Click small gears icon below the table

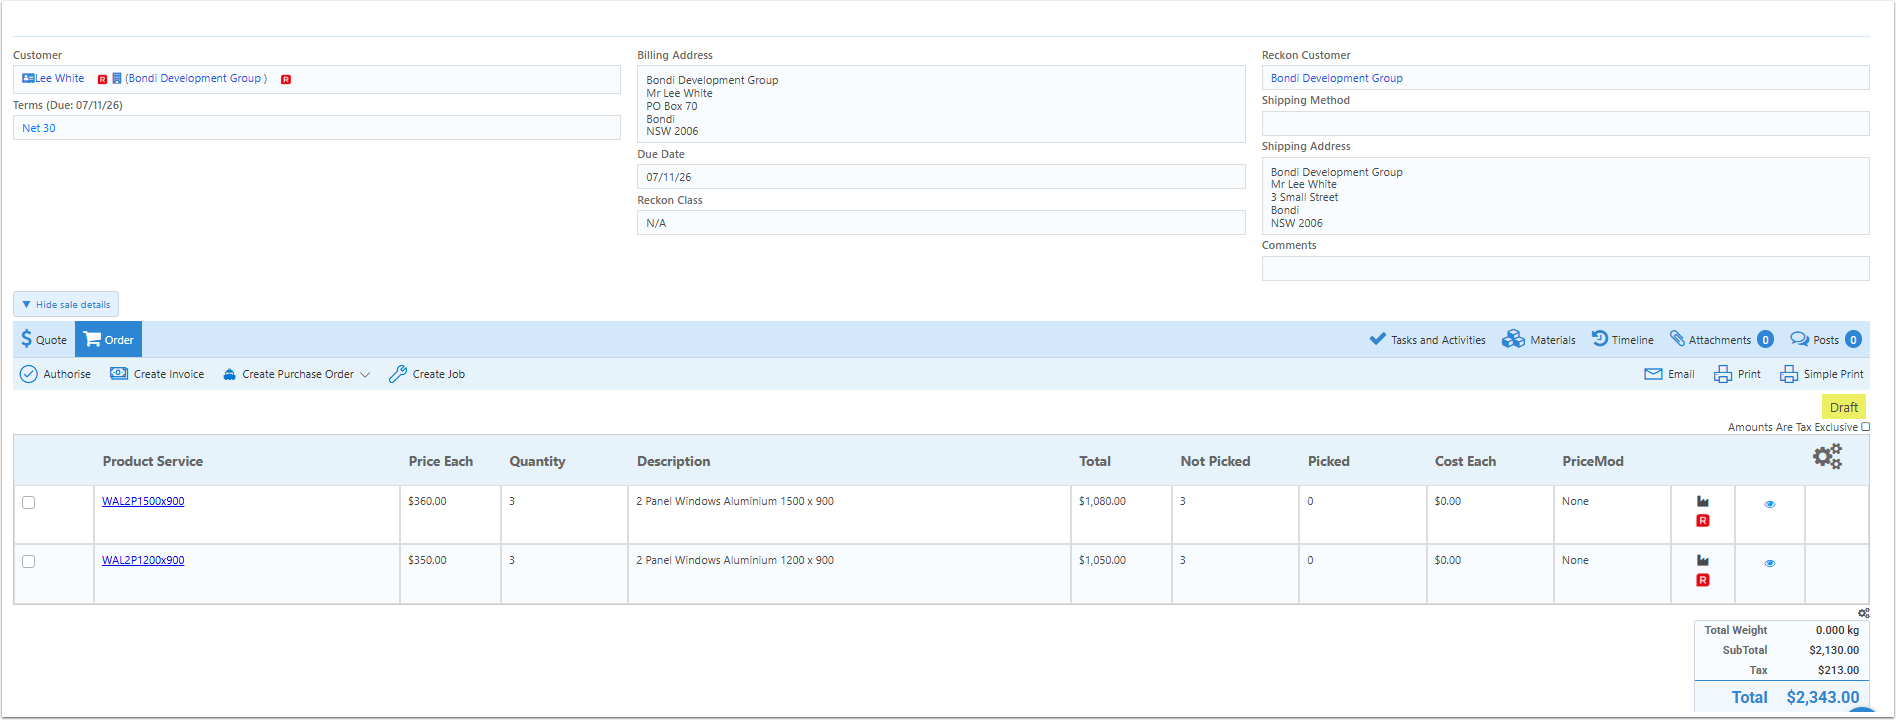(x=1864, y=613)
